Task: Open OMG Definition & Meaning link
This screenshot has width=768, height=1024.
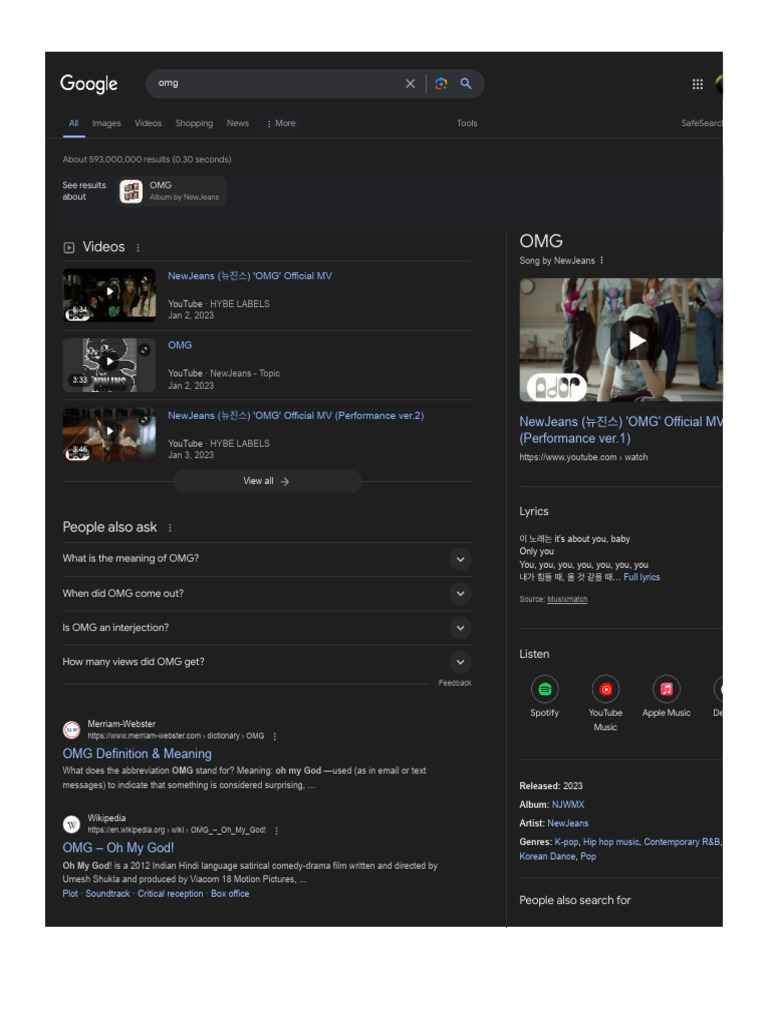Action: tap(137, 754)
